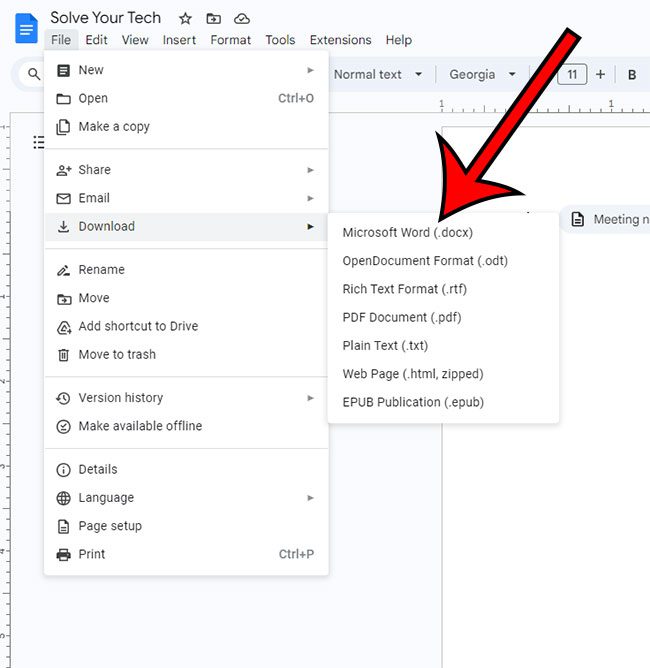Open the Normal text style dropdown
650x668 pixels.
[x=377, y=75]
